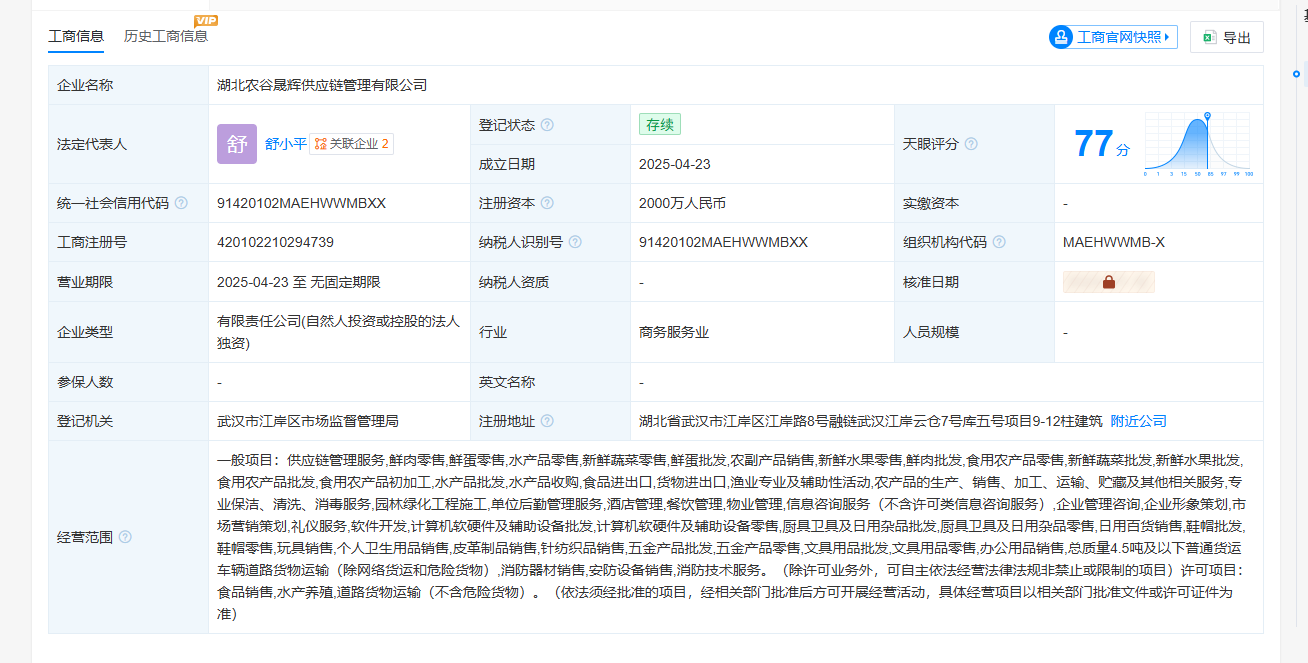
Task: Open the 历史工商信息 VIP tab
Action: (x=166, y=37)
